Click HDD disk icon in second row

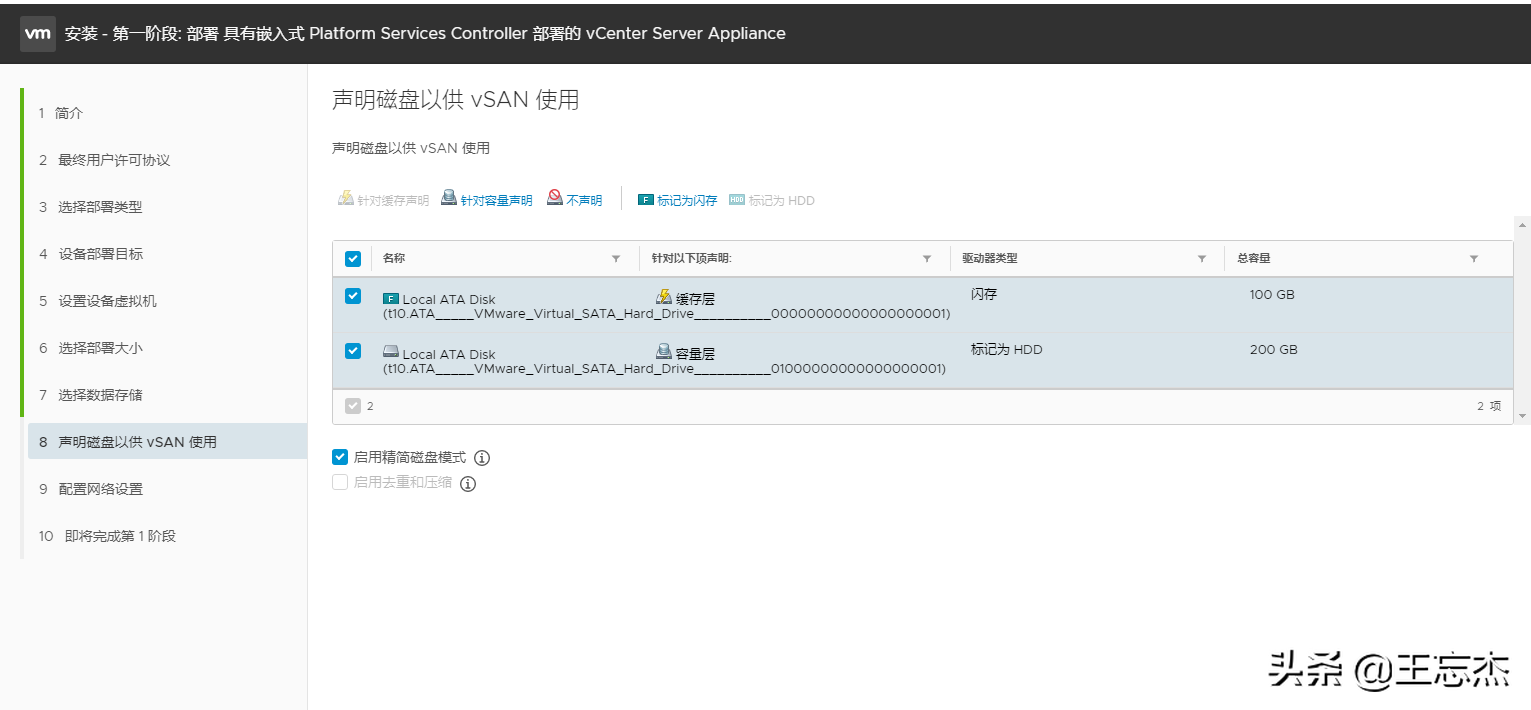tap(391, 352)
